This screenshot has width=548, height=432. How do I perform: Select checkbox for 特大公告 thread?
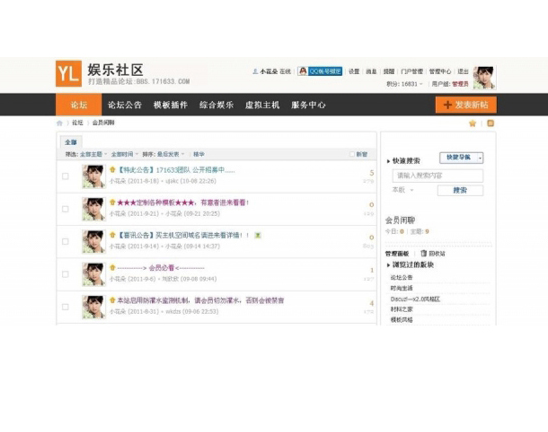pos(65,176)
